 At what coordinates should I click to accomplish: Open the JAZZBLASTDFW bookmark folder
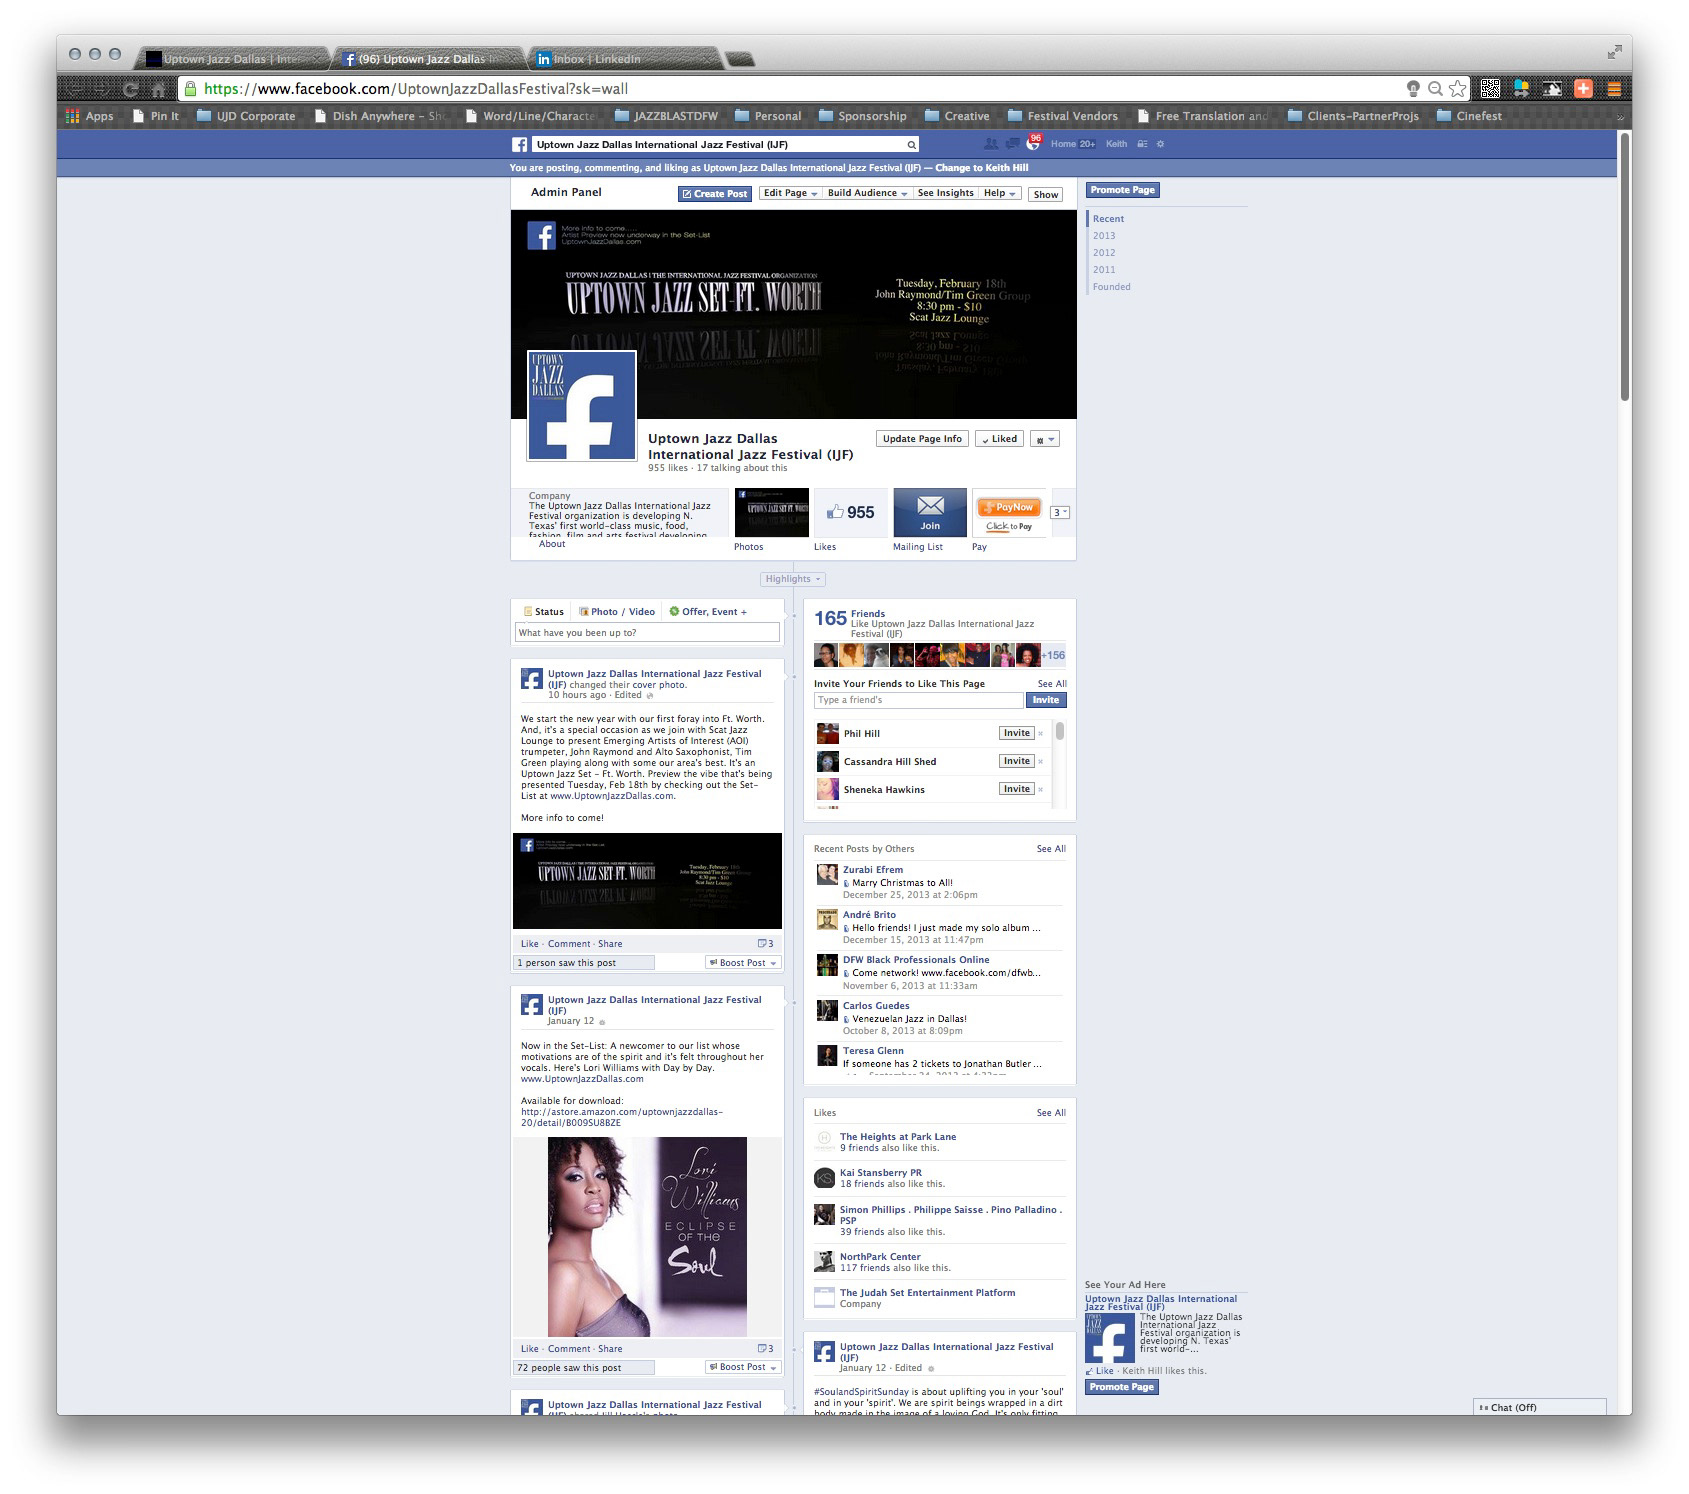pos(666,116)
